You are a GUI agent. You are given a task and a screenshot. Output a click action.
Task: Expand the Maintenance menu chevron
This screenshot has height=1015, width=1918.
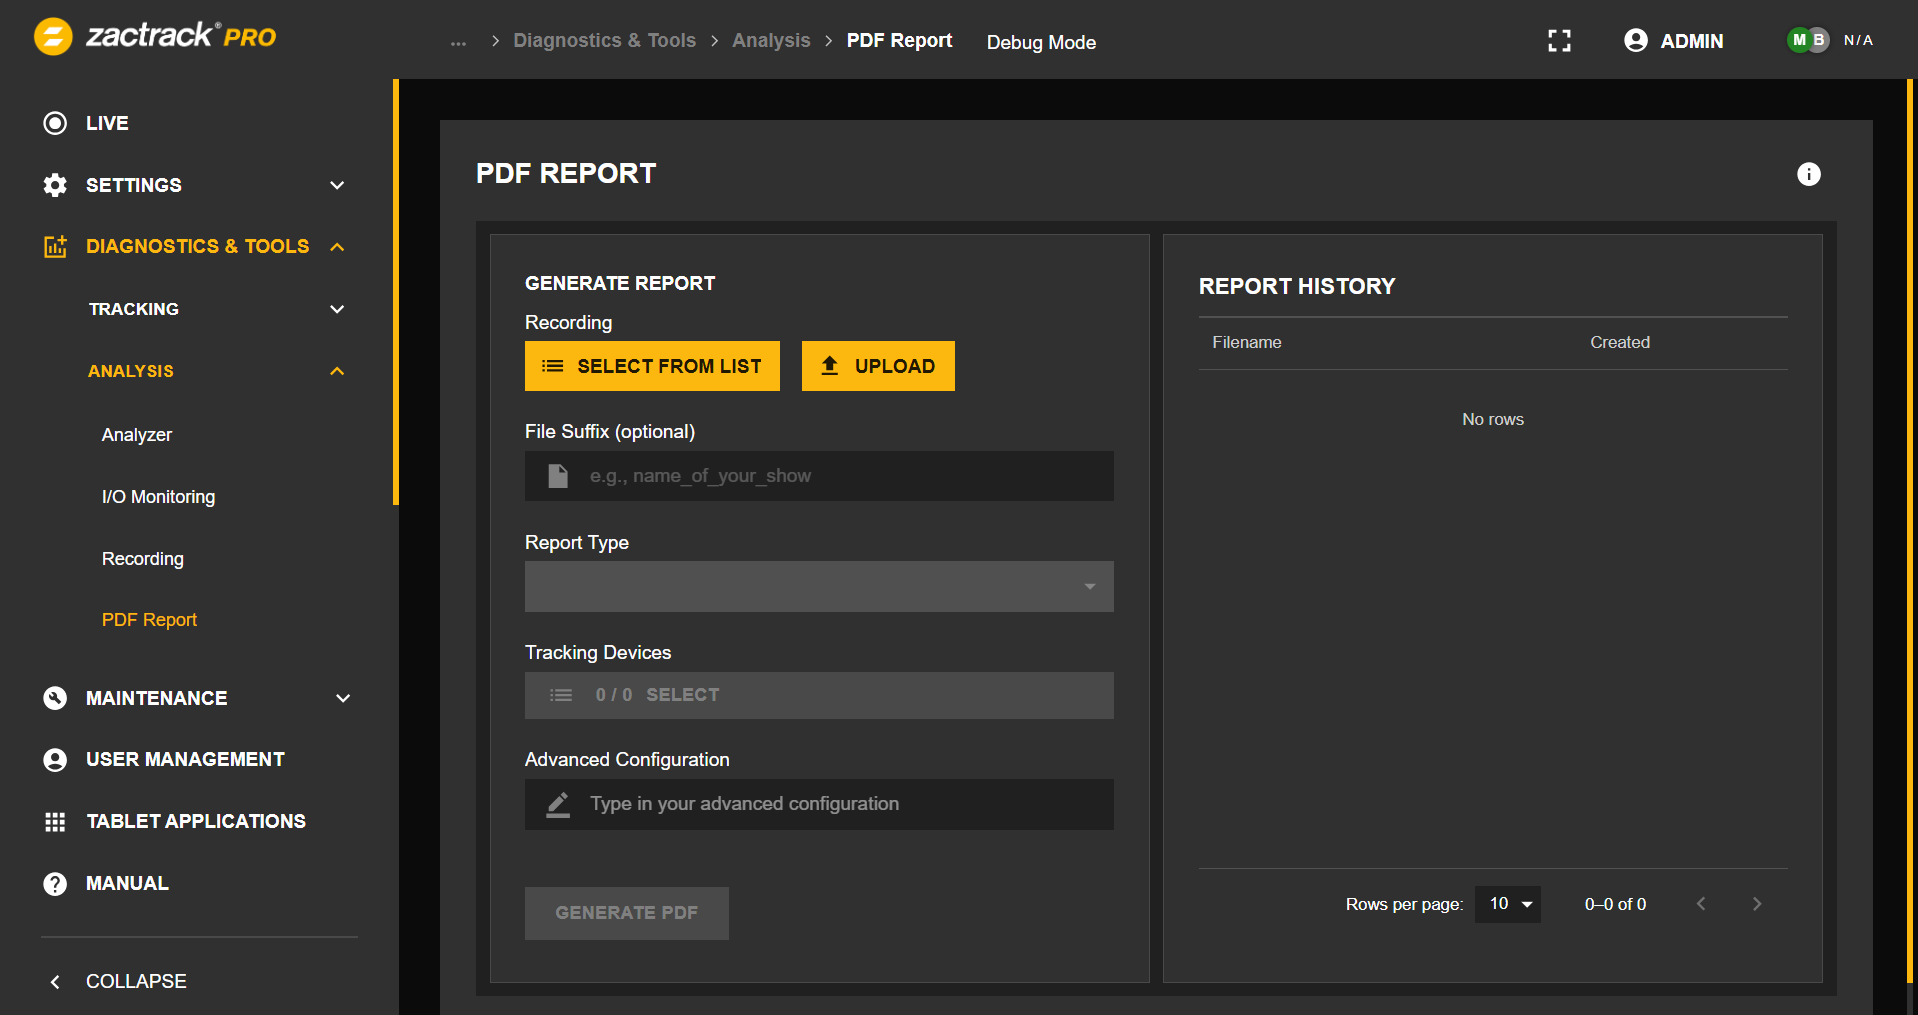(343, 698)
